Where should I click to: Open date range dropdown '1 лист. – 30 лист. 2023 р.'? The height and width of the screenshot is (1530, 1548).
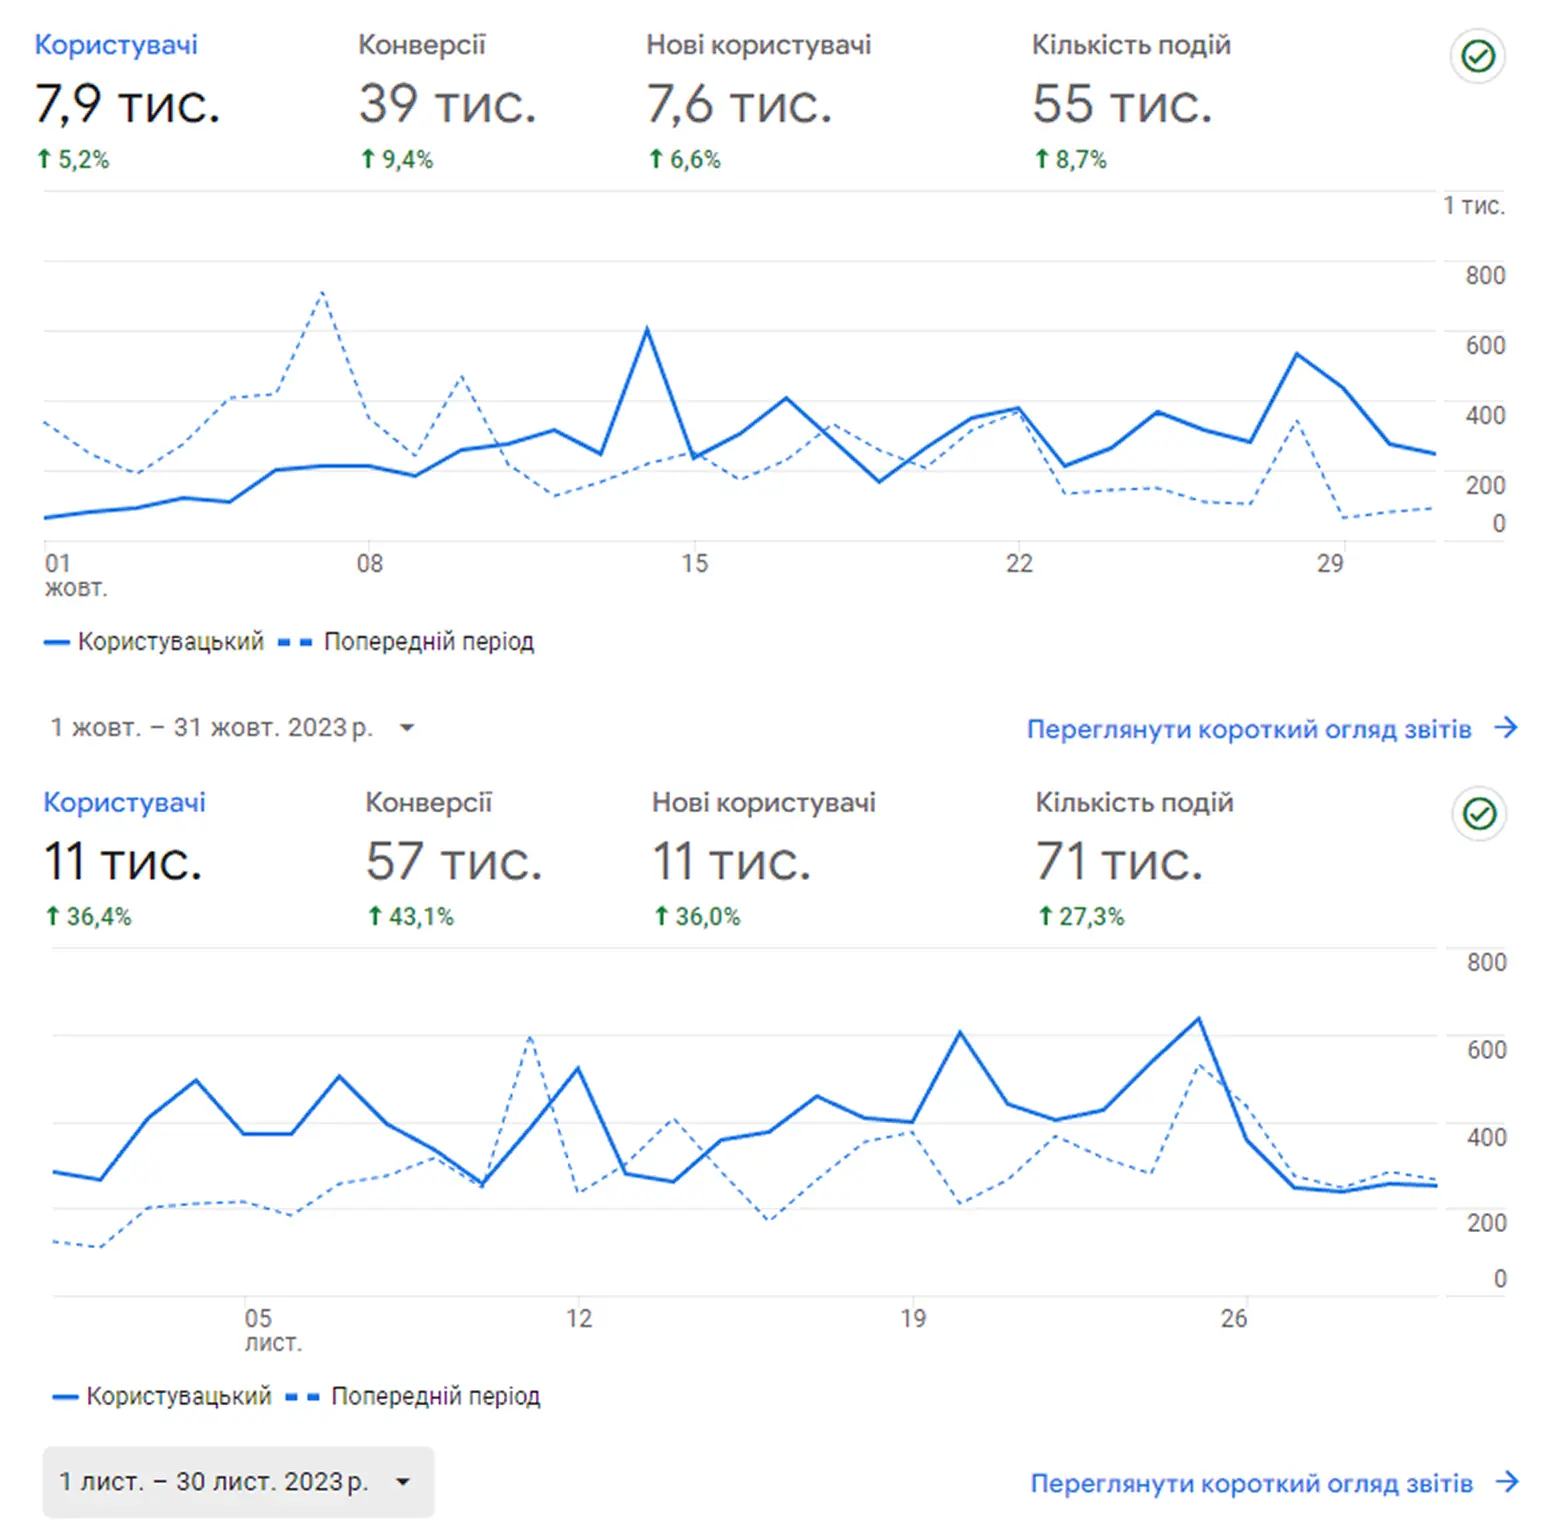238,1481
